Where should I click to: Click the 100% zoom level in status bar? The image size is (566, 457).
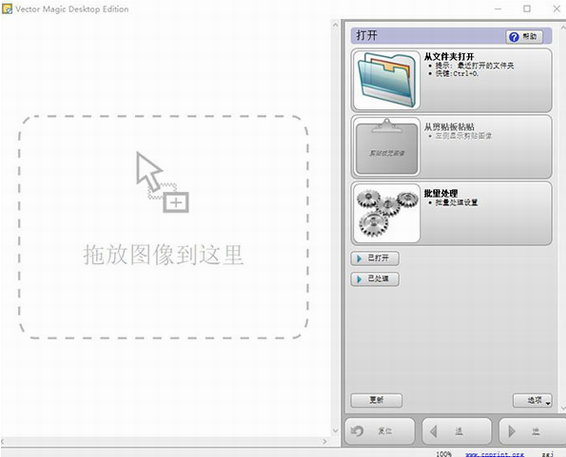pyautogui.click(x=444, y=454)
